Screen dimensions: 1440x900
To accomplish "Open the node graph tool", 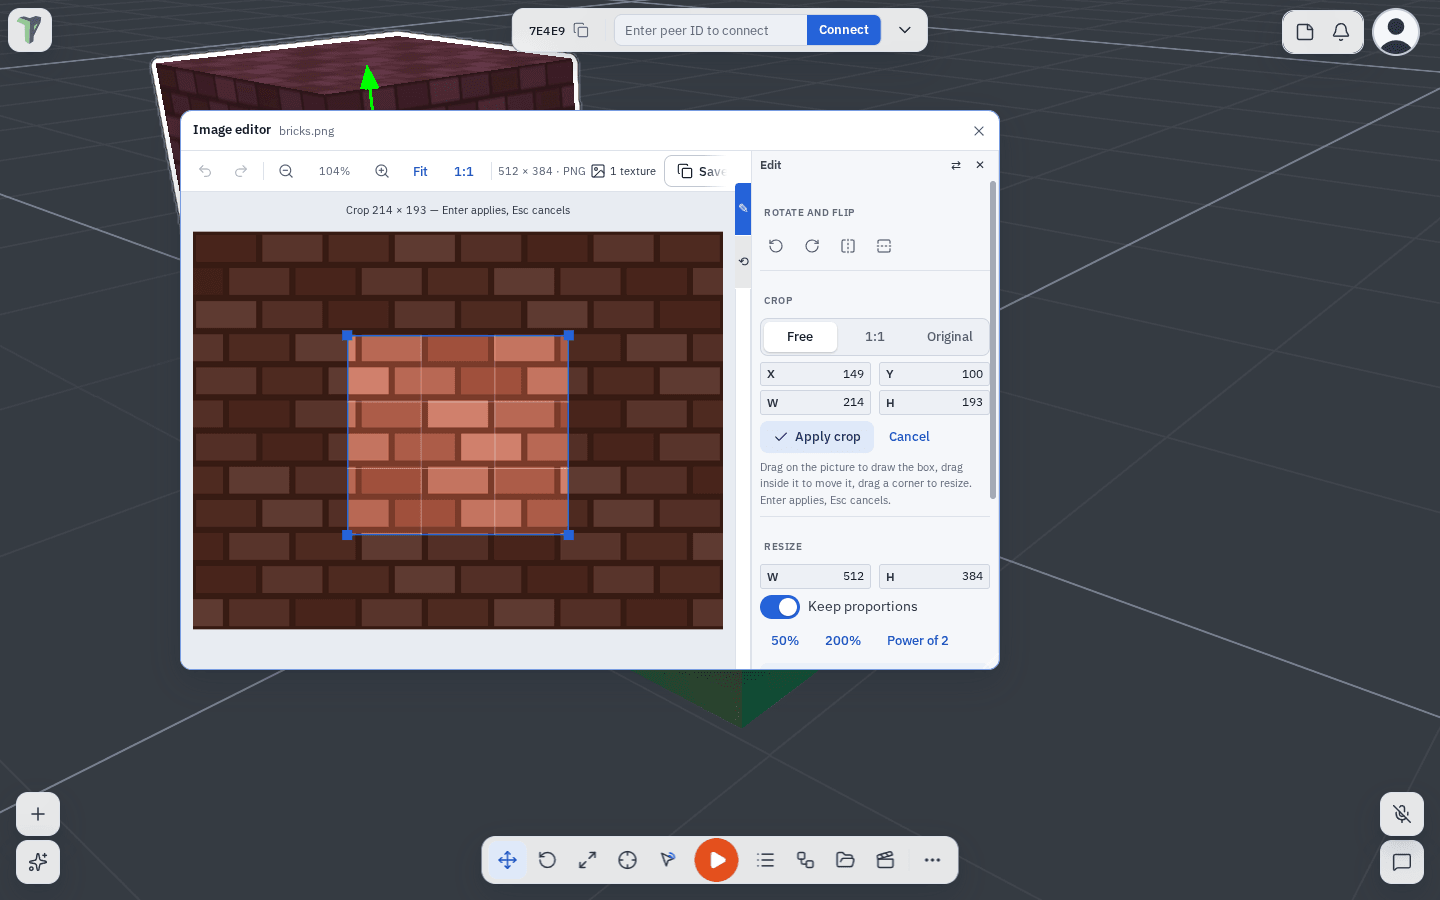I will 806,860.
